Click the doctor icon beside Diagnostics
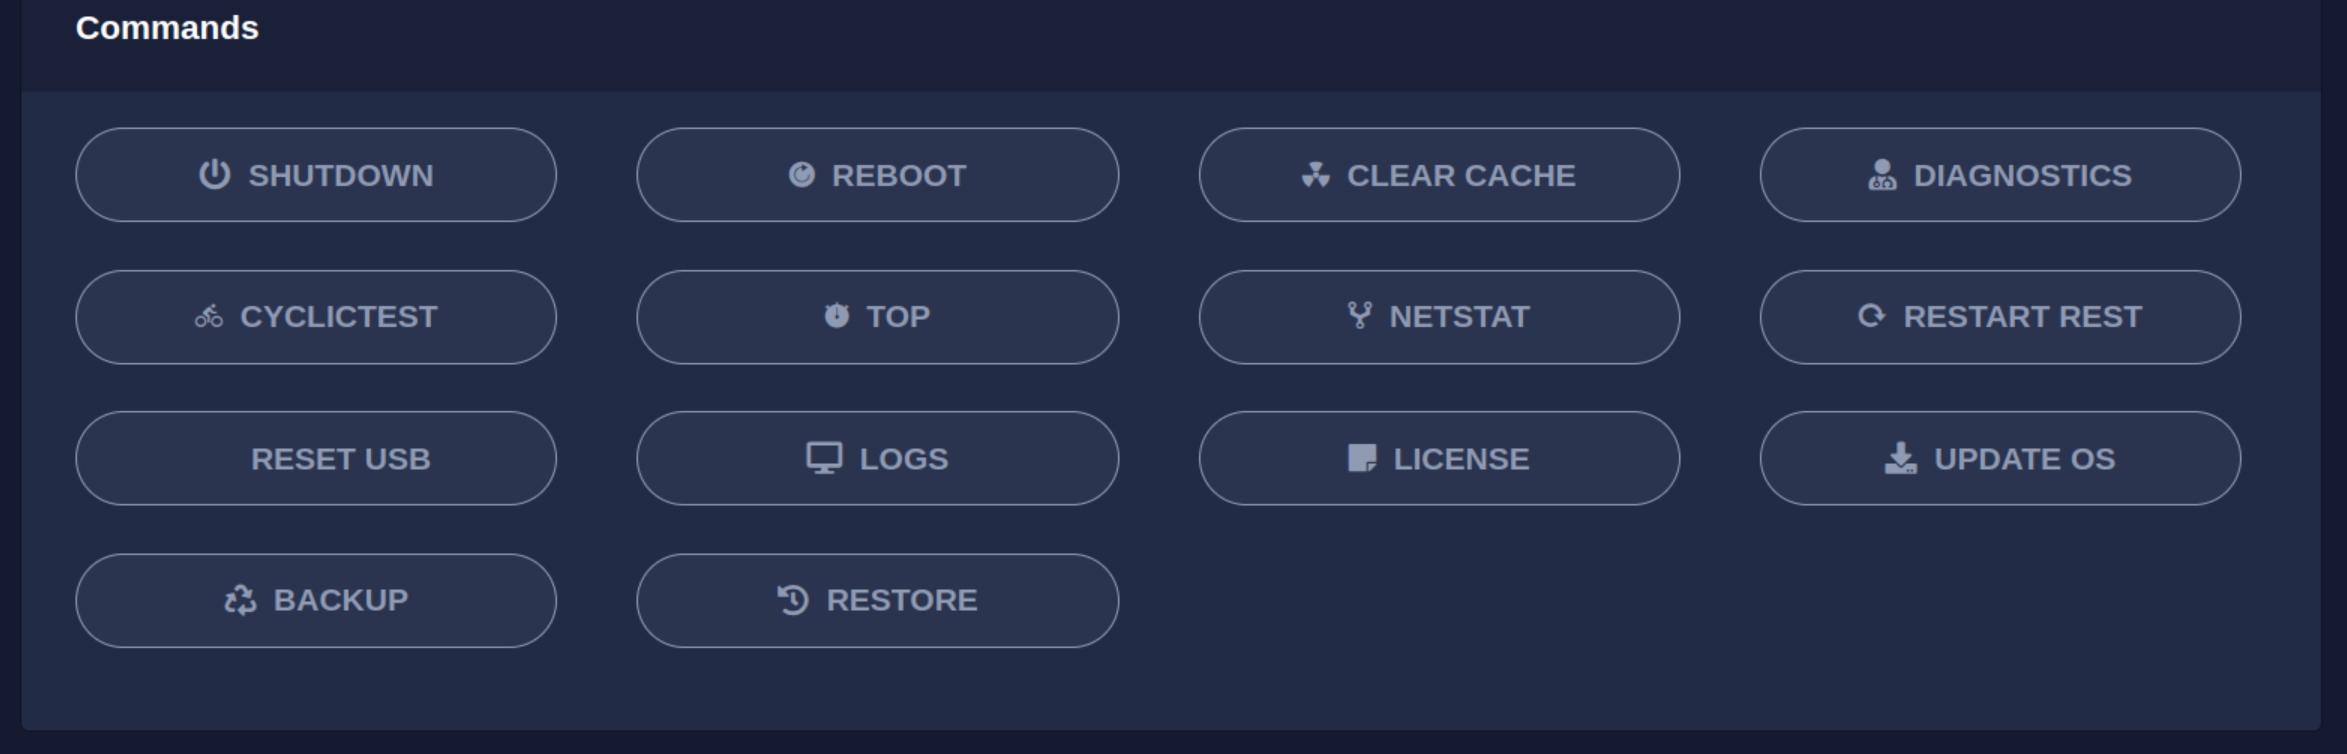This screenshot has width=2347, height=754. click(x=1882, y=175)
